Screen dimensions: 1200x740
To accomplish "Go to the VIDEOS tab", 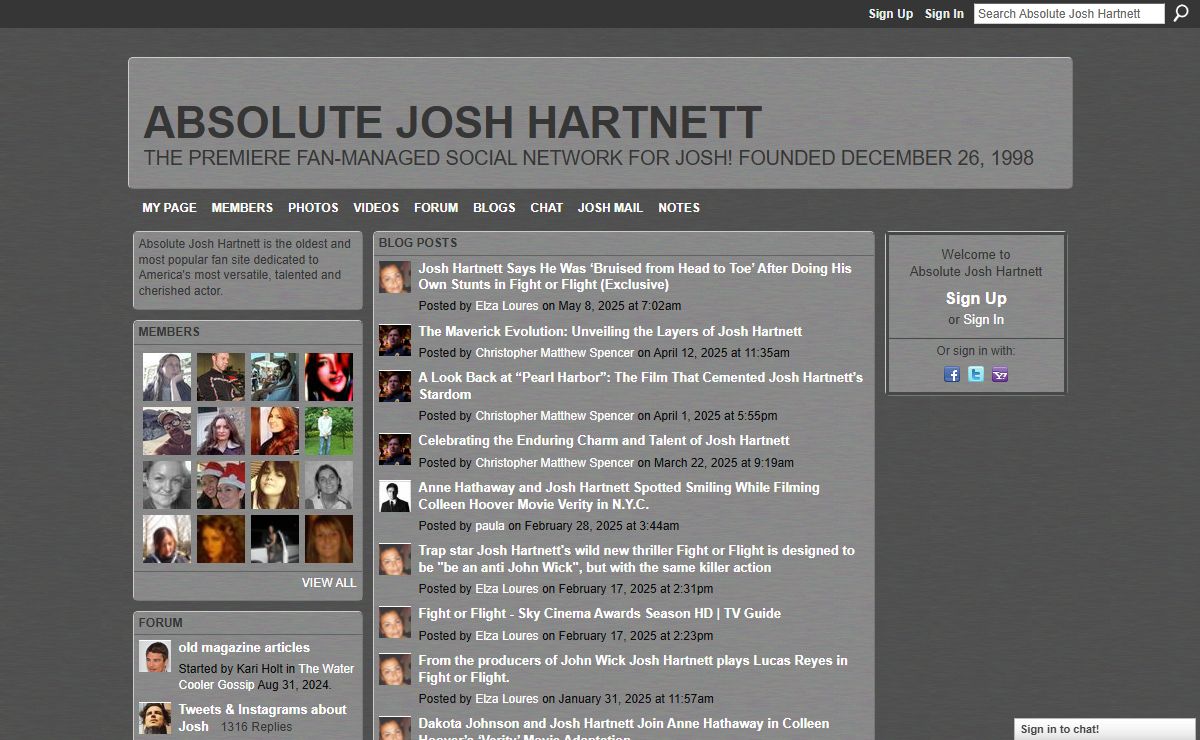I will (x=376, y=208).
